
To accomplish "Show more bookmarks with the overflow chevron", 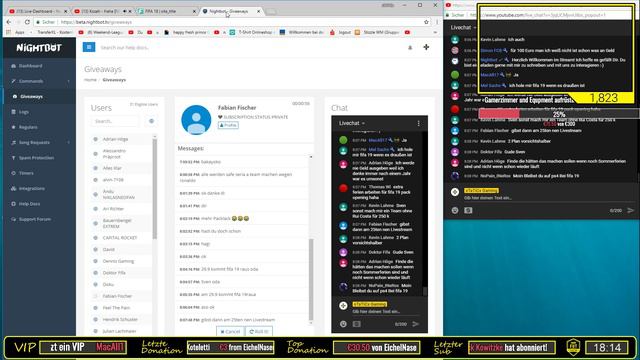I will point(435,32).
